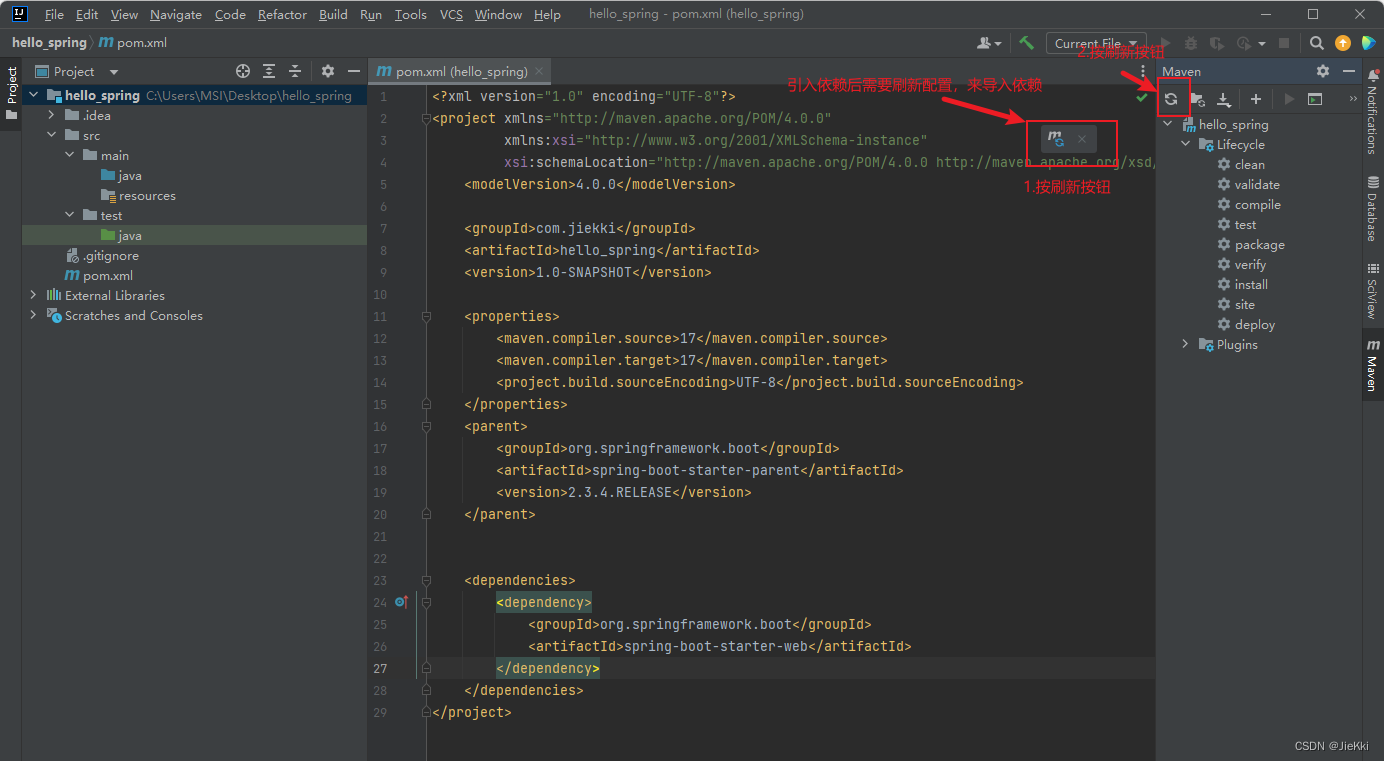Open Code With Me colorful icon
Viewport: 1384px width, 761px height.
point(1368,43)
